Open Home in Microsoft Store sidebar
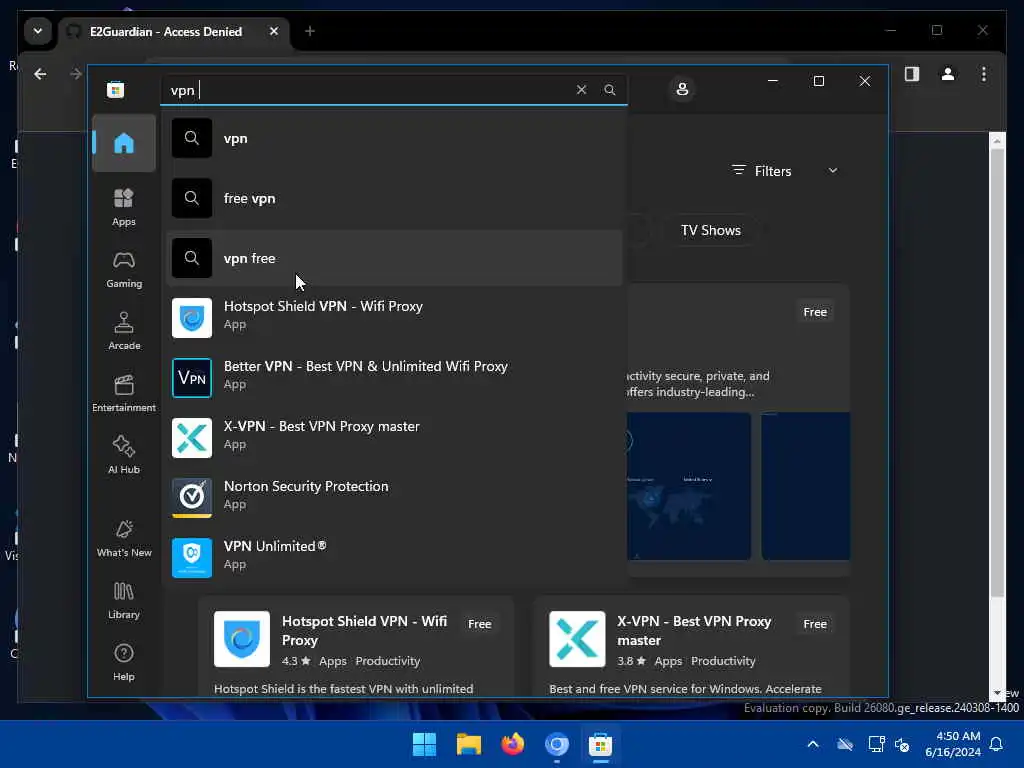The width and height of the screenshot is (1024, 768). click(x=123, y=143)
